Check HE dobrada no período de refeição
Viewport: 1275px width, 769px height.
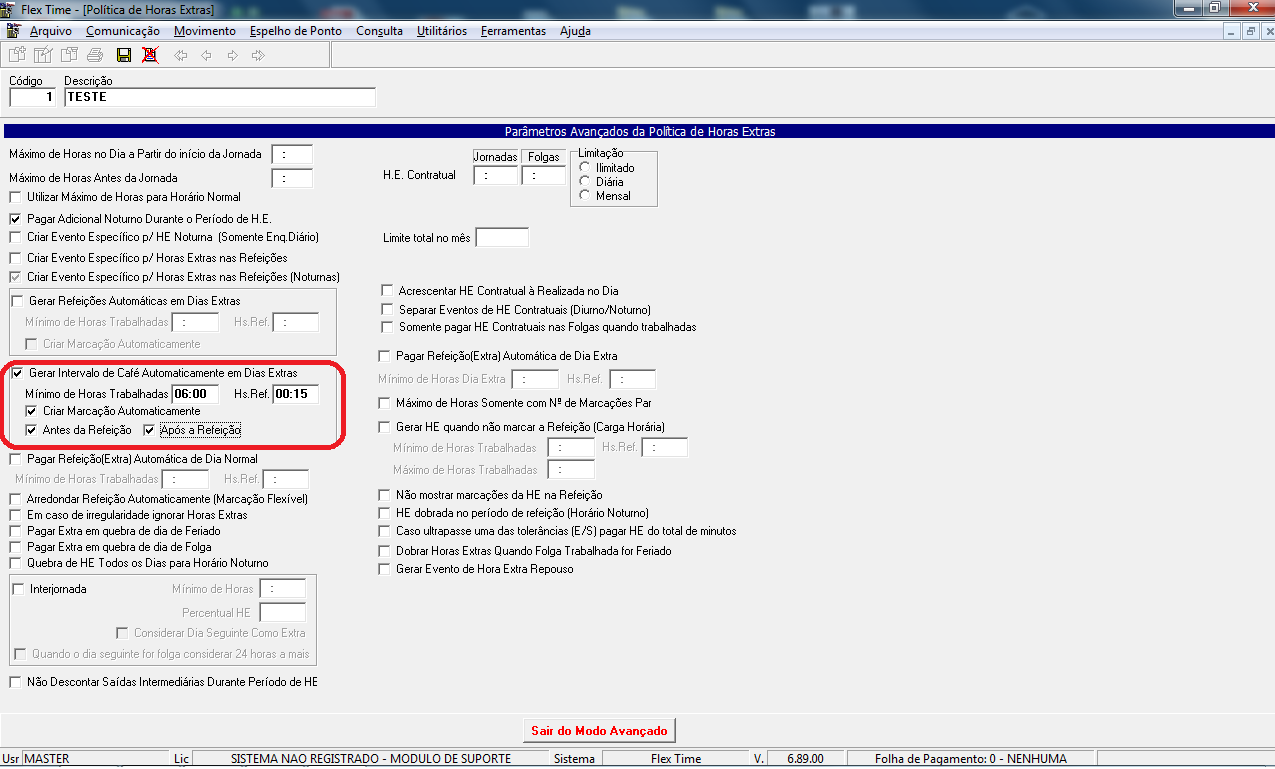coord(385,513)
